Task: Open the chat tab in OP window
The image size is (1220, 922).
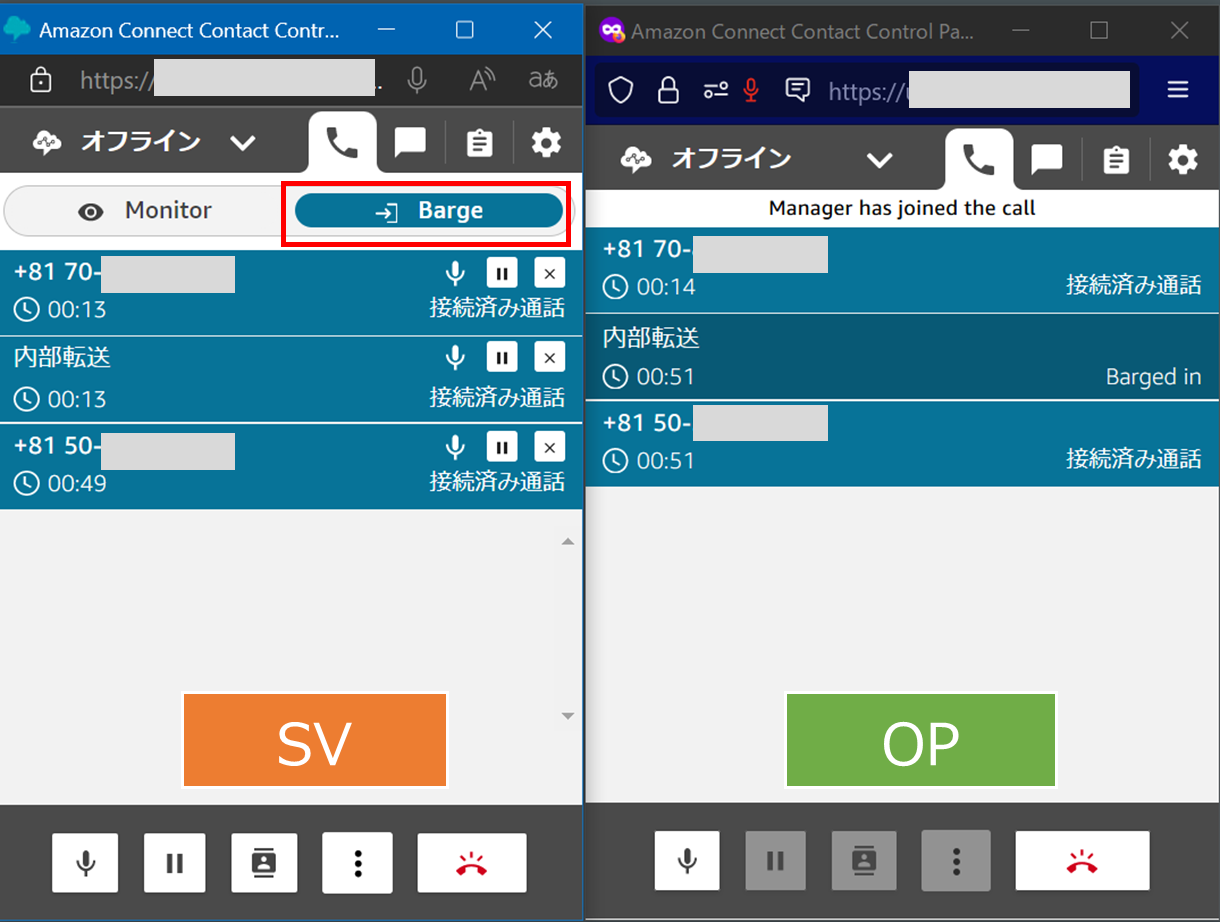Action: (x=1046, y=159)
